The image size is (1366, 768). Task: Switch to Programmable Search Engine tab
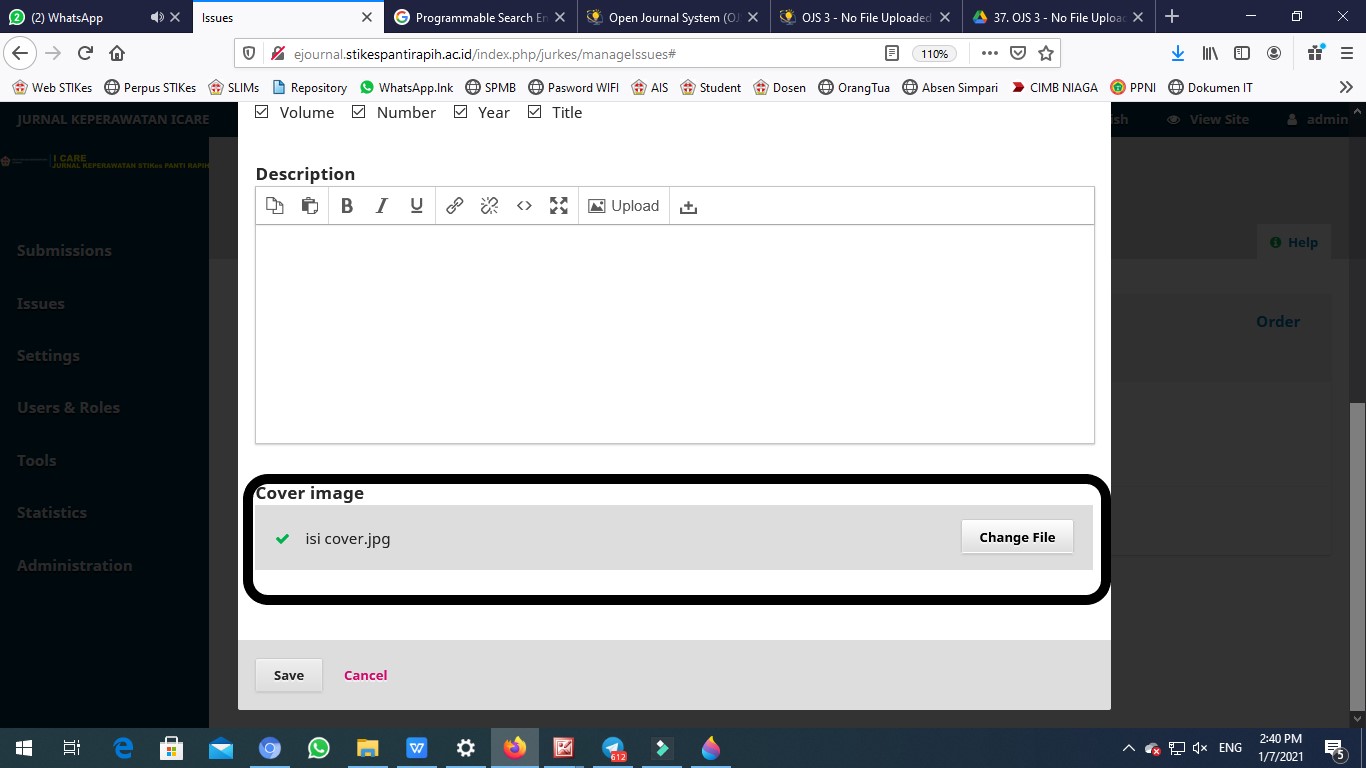click(x=475, y=17)
